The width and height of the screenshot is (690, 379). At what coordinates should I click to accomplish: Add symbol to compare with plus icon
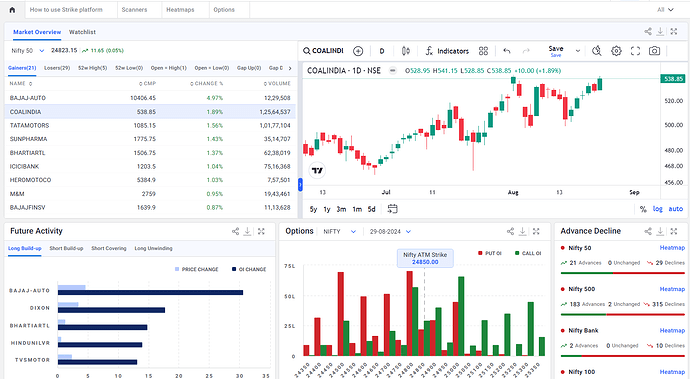(x=358, y=51)
